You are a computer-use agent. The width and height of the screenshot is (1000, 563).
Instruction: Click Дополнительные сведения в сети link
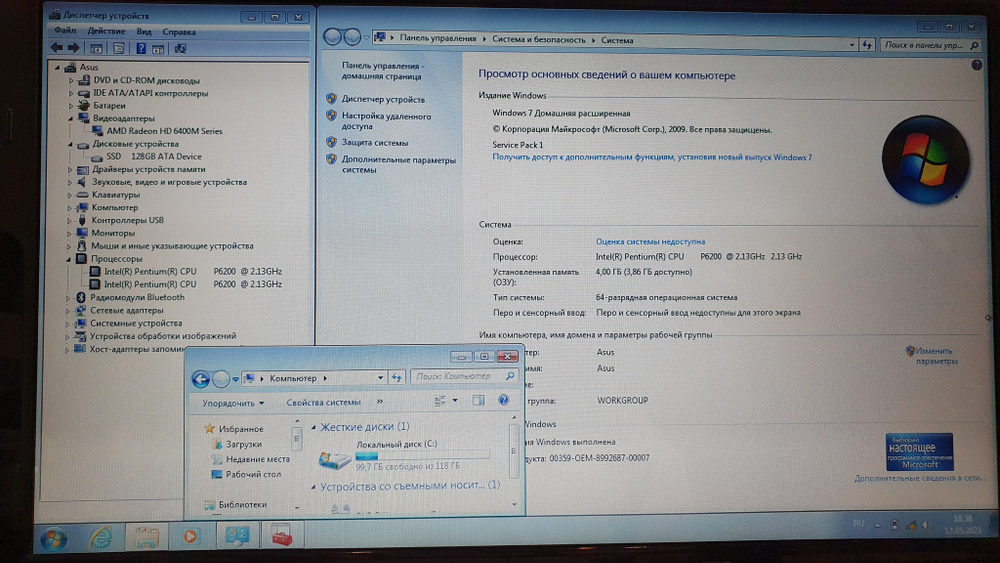pyautogui.click(x=919, y=478)
